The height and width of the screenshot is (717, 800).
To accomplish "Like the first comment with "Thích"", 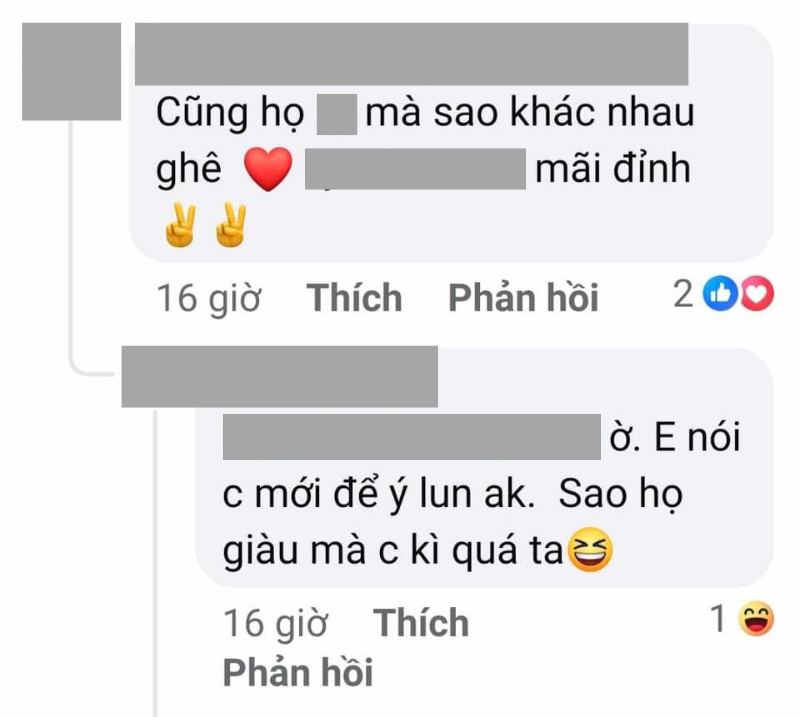I will (x=354, y=297).
